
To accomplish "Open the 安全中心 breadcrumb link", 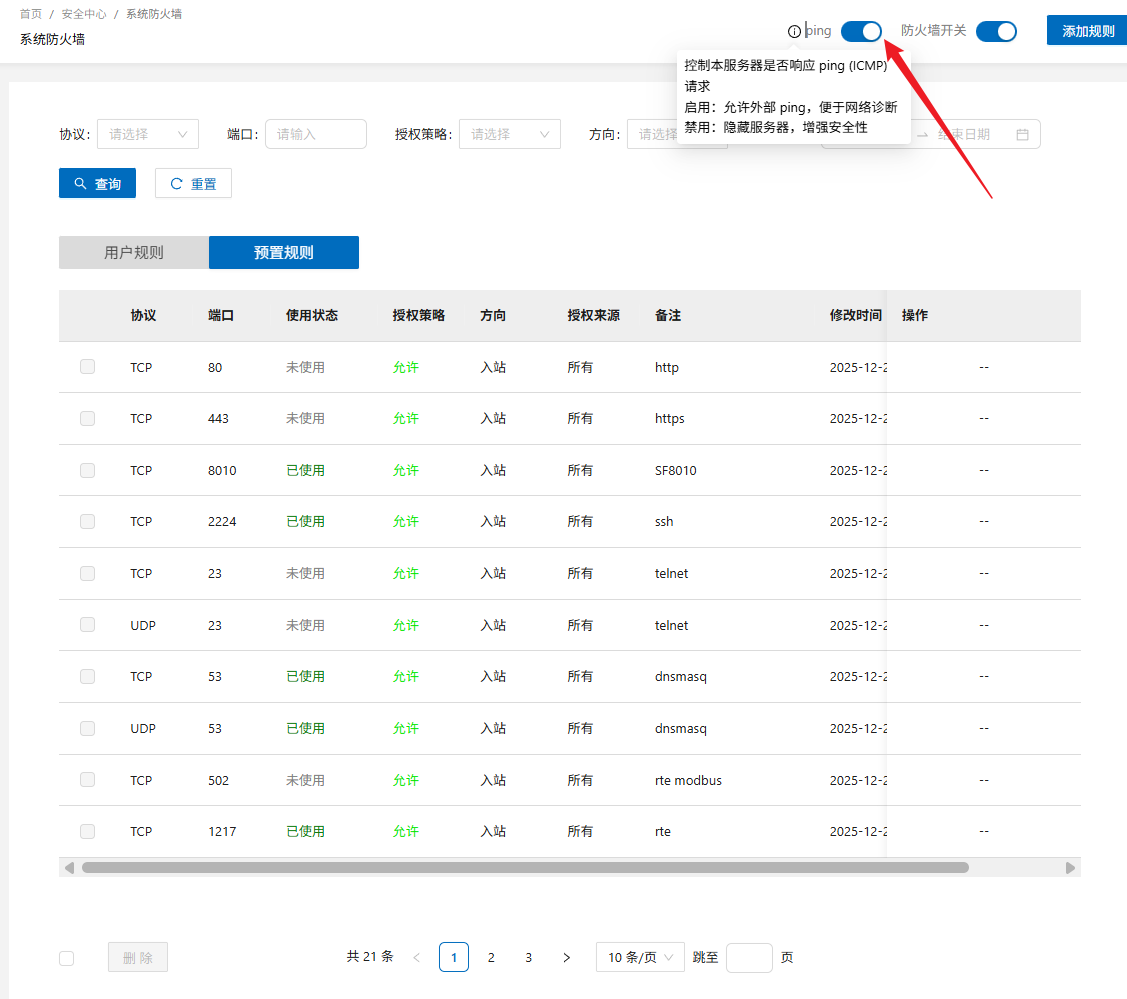I will click(x=84, y=15).
